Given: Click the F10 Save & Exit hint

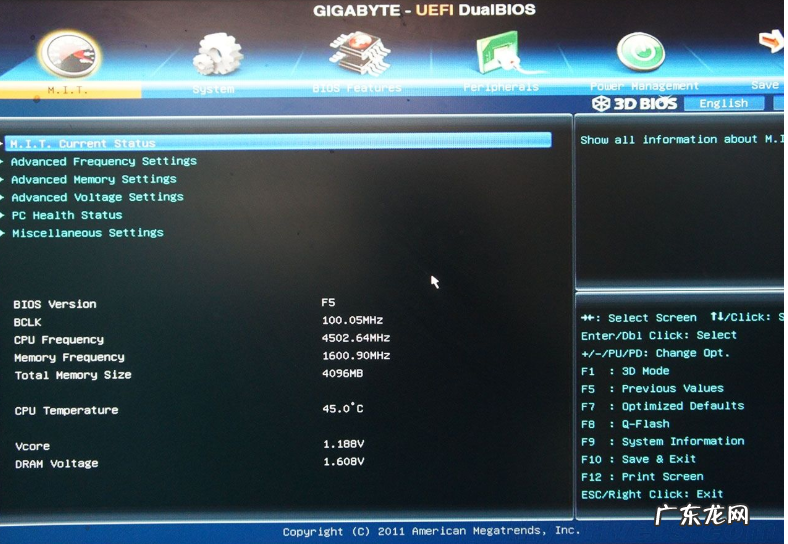Looking at the screenshot, I should pyautogui.click(x=638, y=459).
